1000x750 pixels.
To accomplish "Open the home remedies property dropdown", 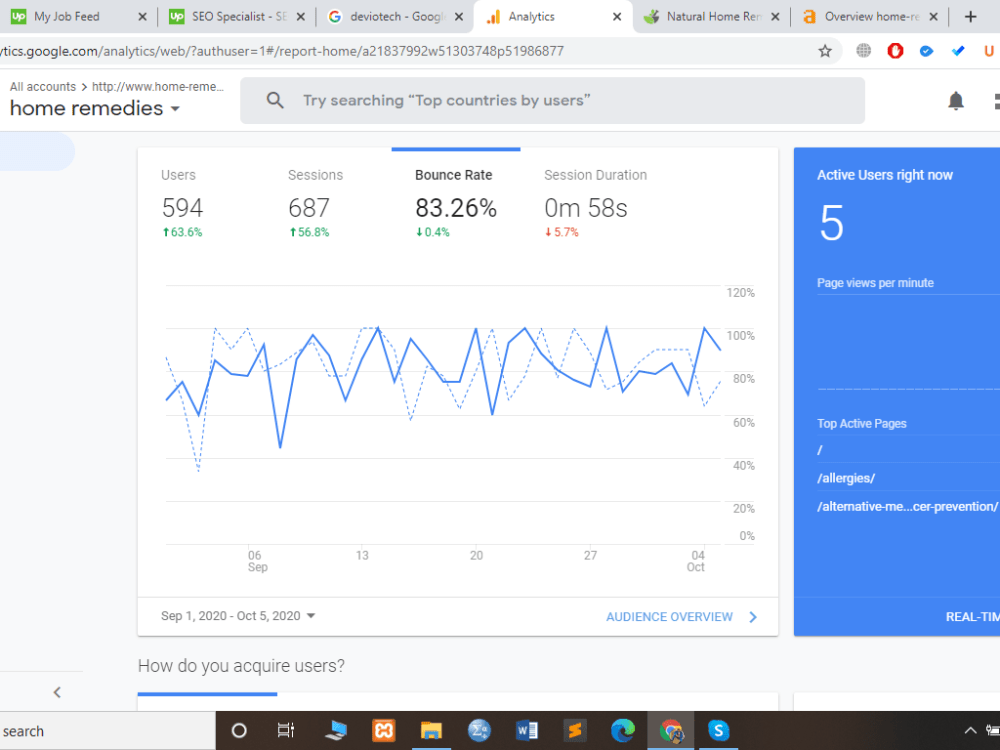I will tap(94, 108).
